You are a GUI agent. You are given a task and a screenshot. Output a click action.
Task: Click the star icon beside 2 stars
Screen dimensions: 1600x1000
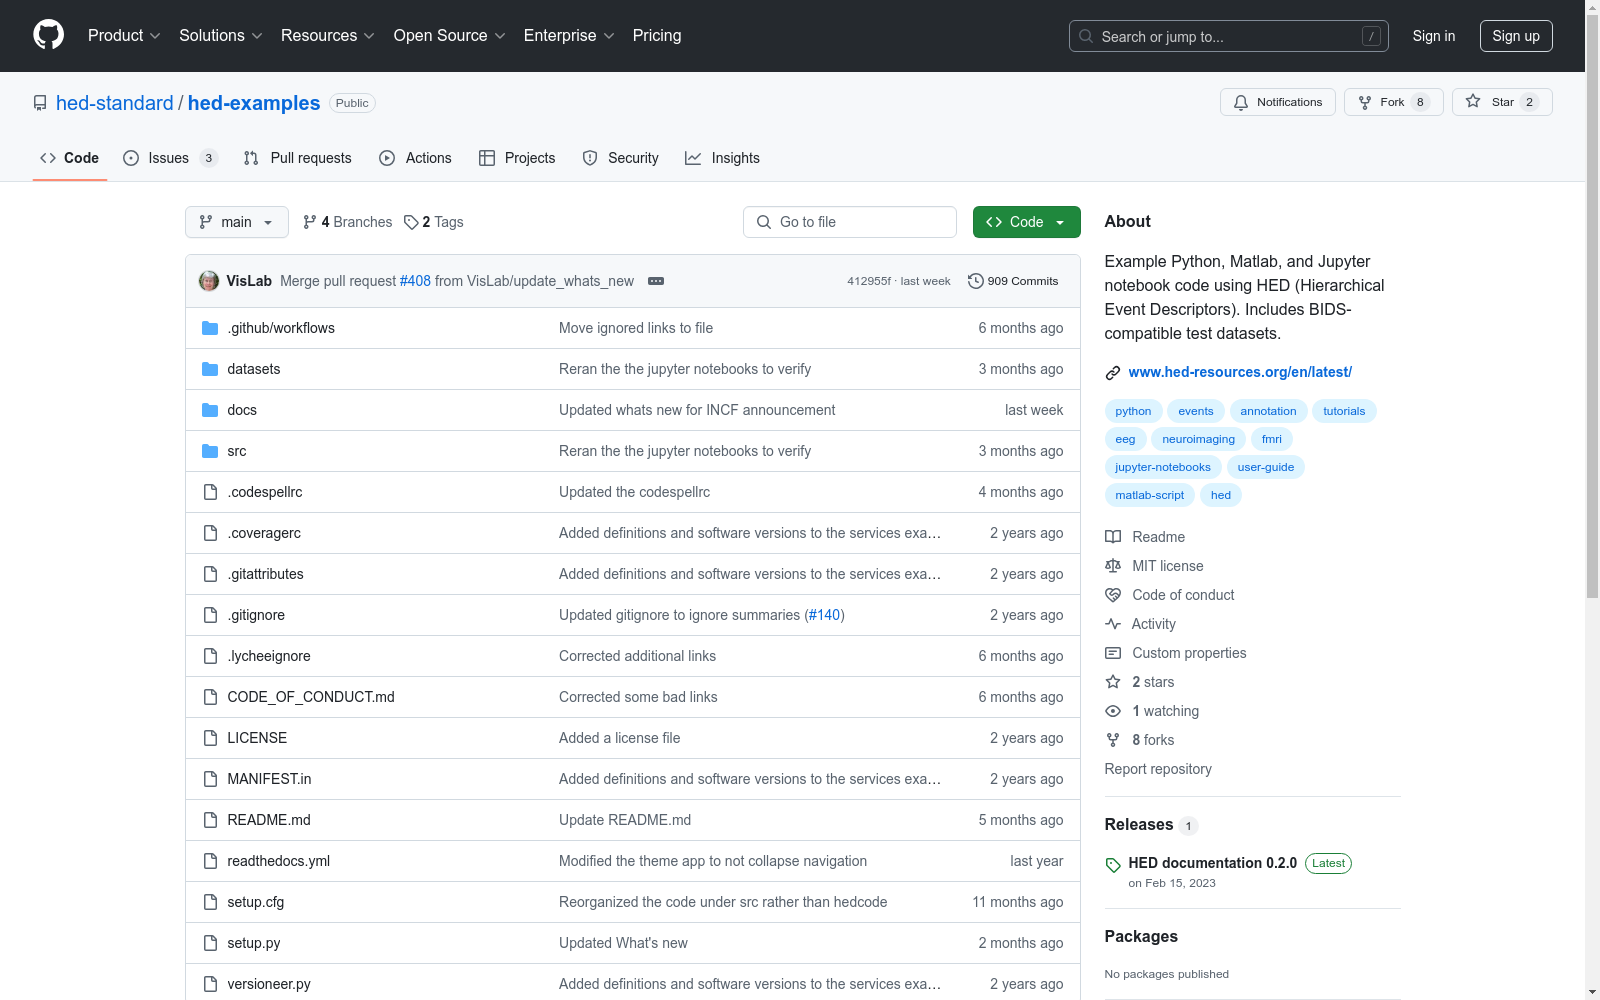point(1113,682)
